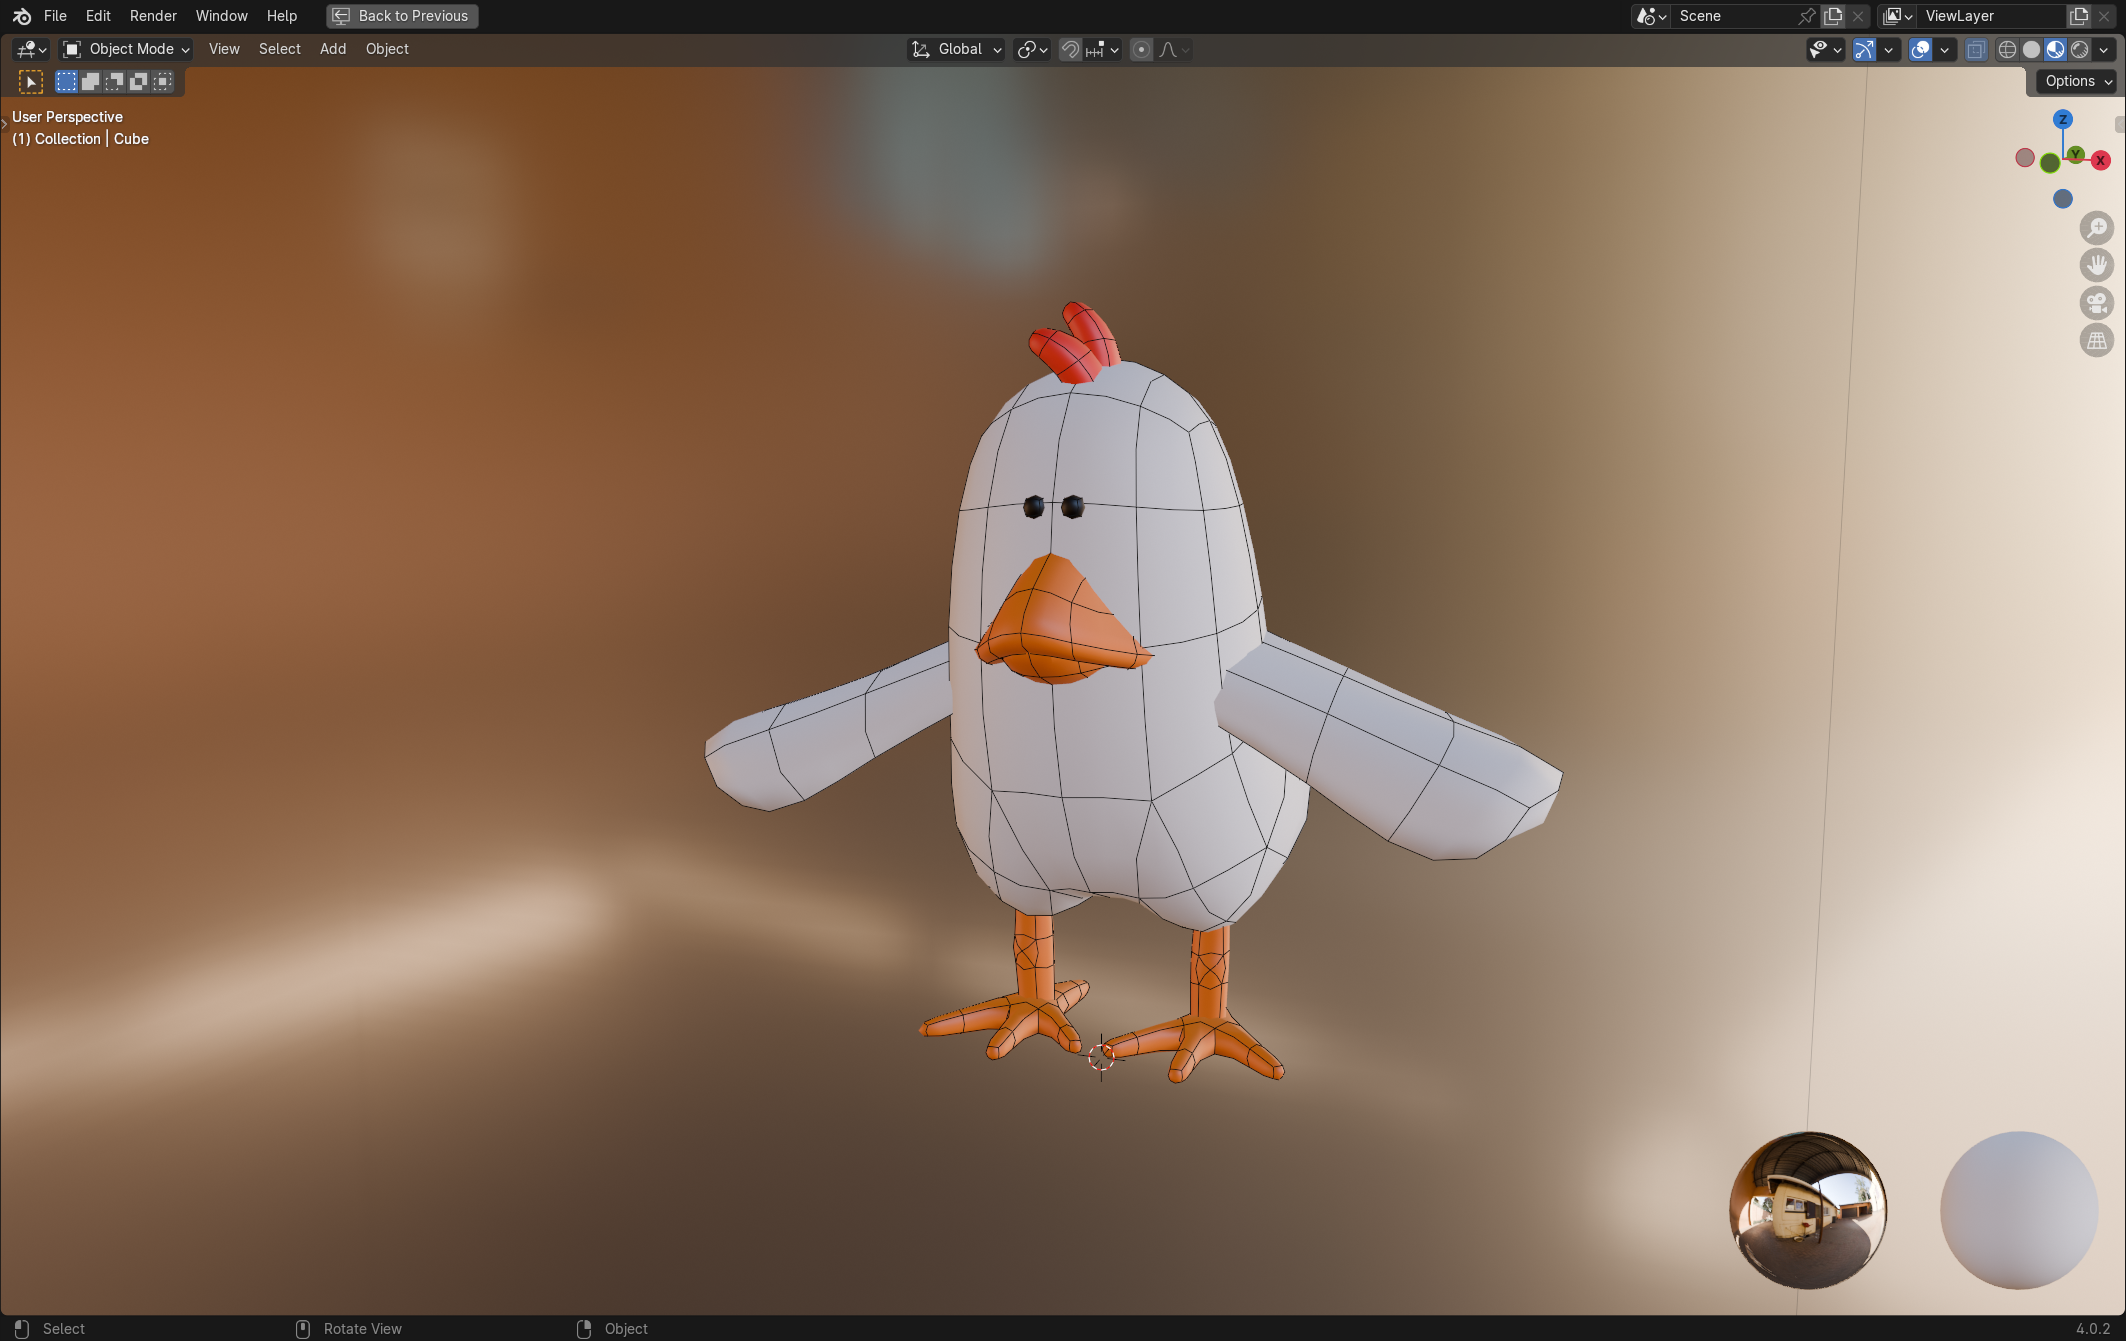
Task: Open the Object Mode dropdown
Action: click(x=125, y=49)
